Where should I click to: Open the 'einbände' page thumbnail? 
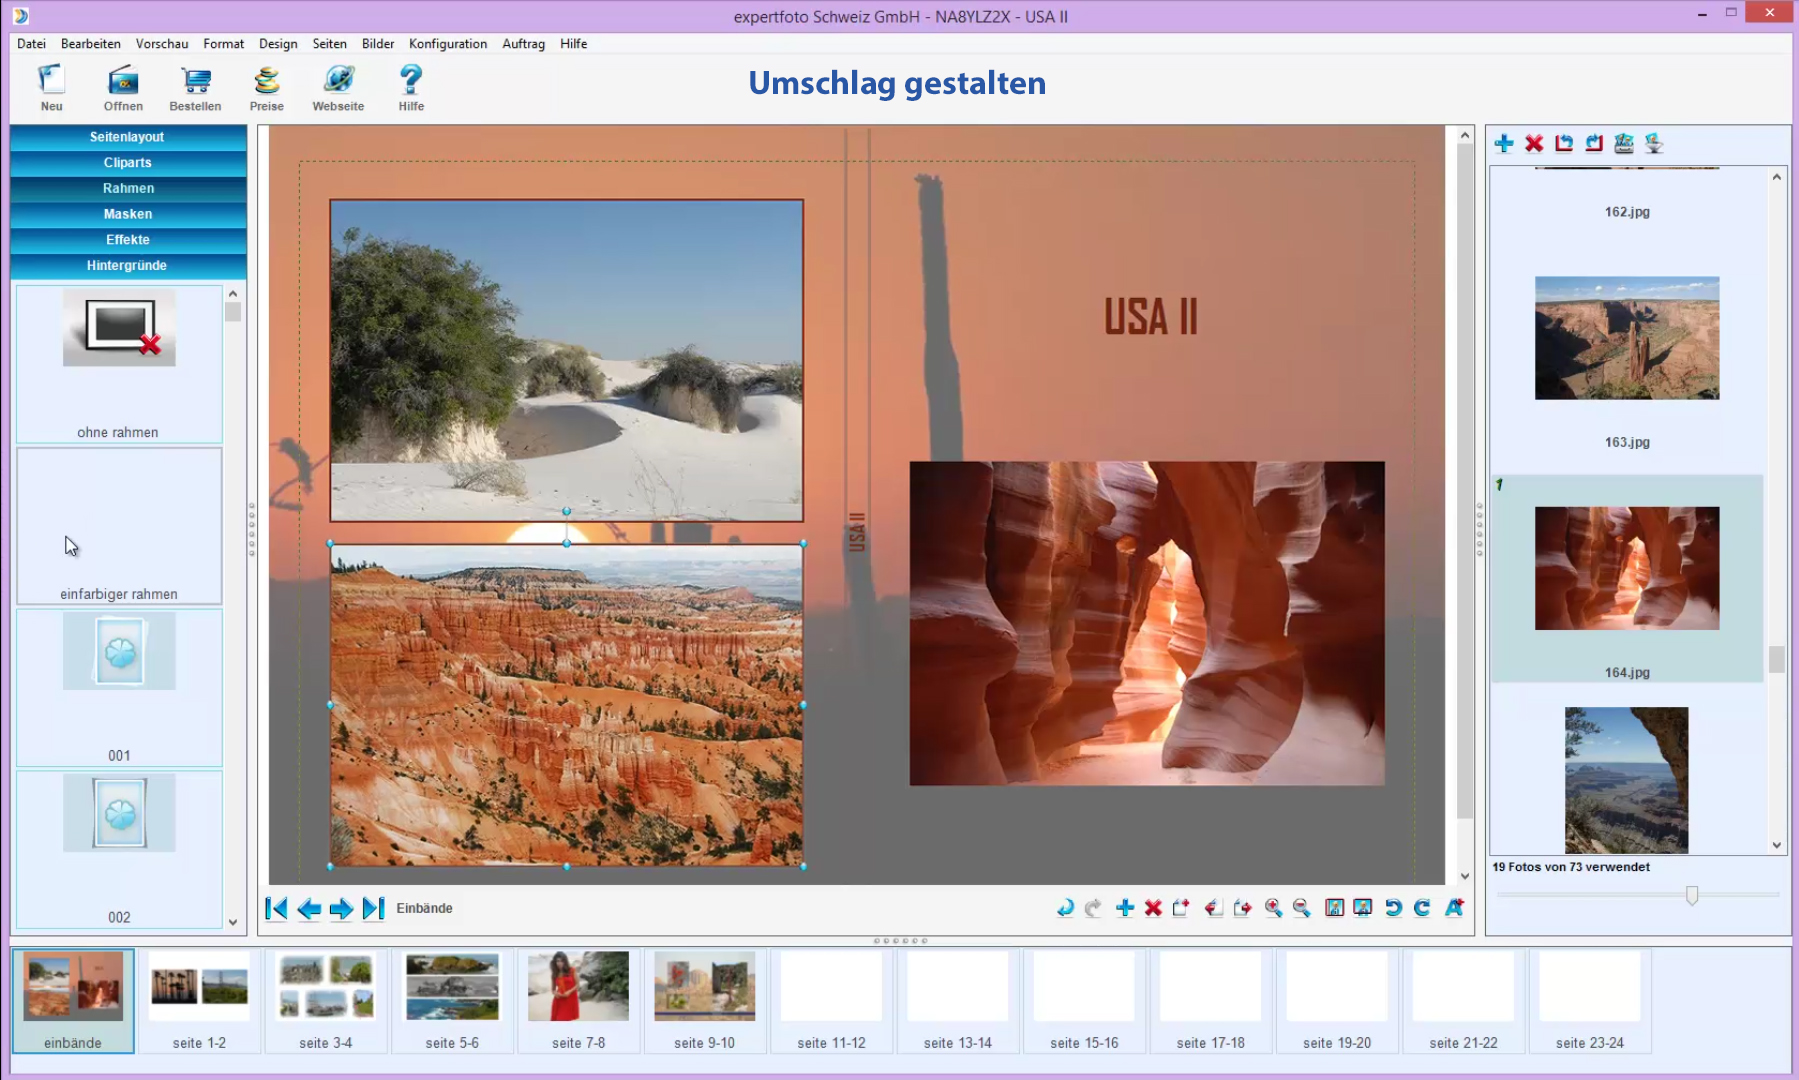pyautogui.click(x=73, y=1000)
